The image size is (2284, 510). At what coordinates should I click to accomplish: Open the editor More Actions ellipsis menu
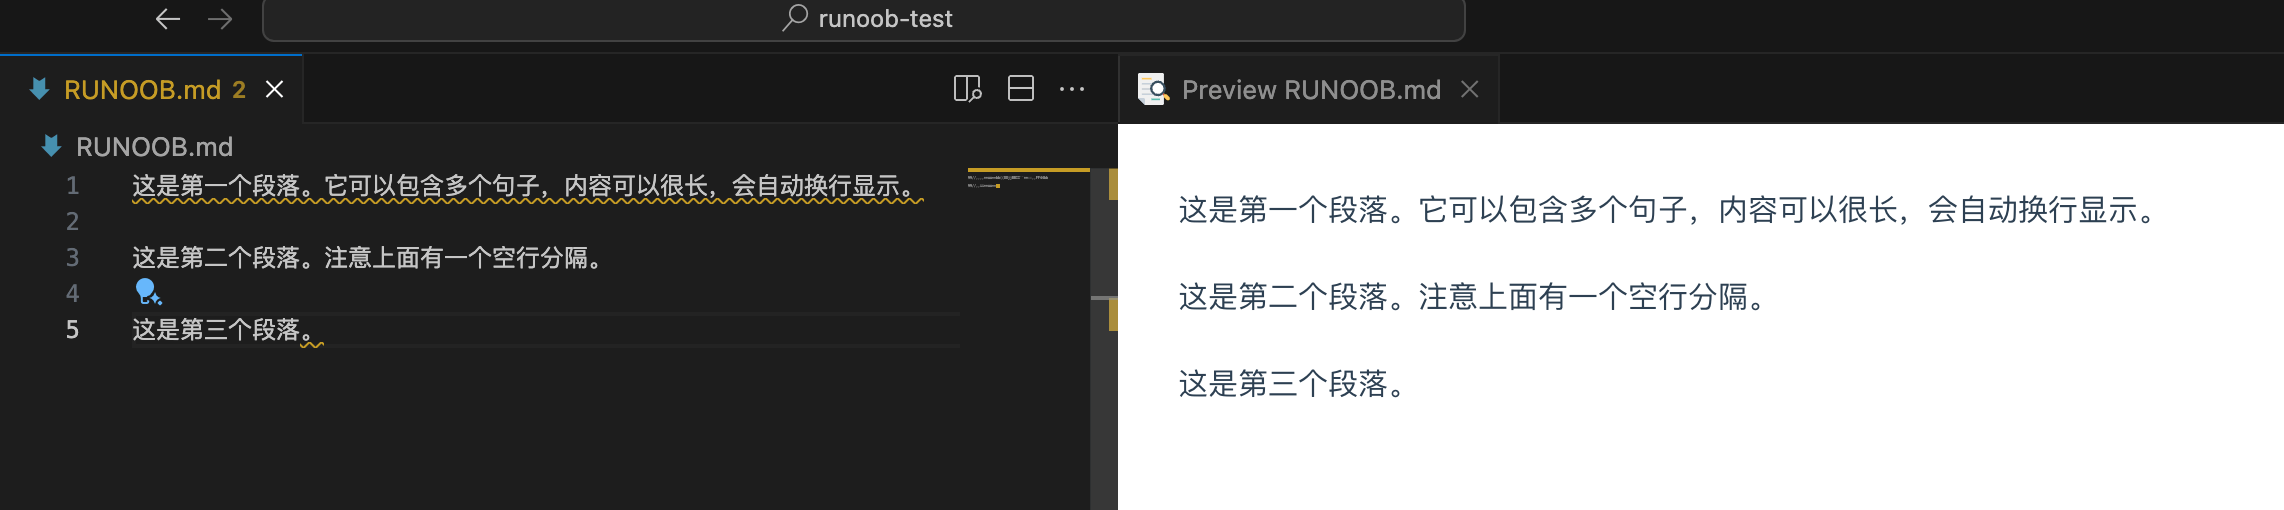pos(1072,89)
